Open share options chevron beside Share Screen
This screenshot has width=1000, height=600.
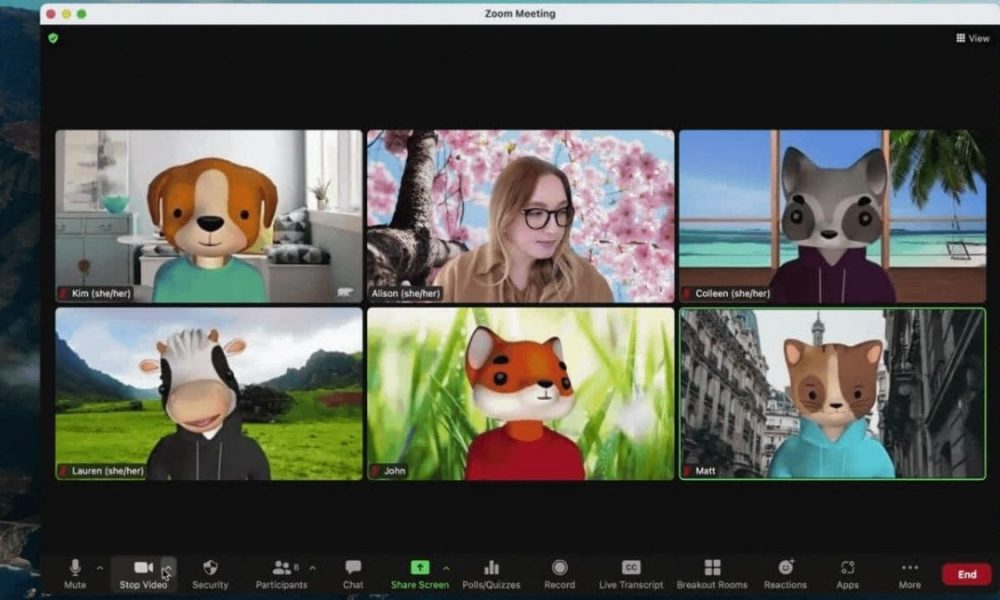pos(446,567)
